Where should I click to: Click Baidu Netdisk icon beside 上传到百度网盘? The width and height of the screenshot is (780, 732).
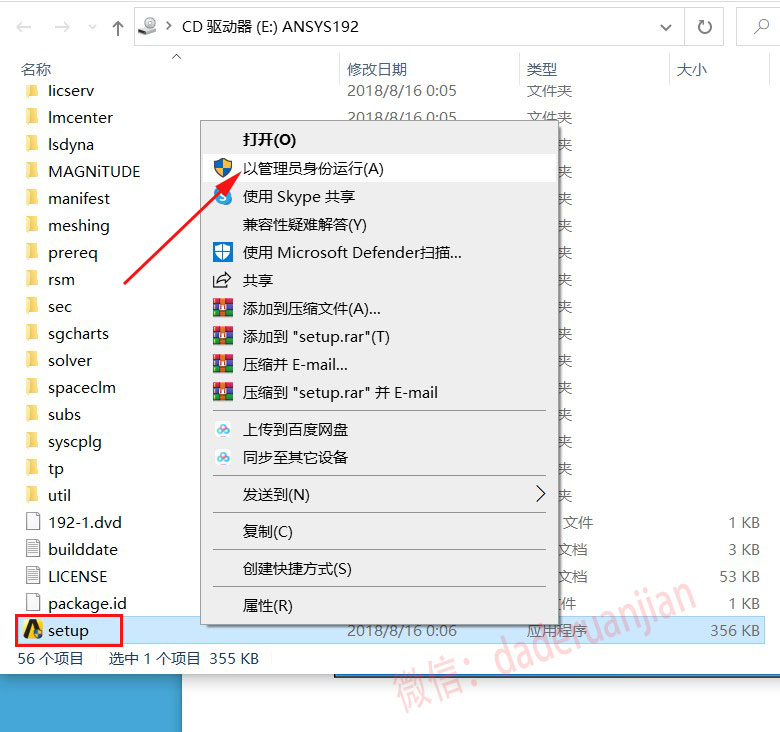coord(223,429)
